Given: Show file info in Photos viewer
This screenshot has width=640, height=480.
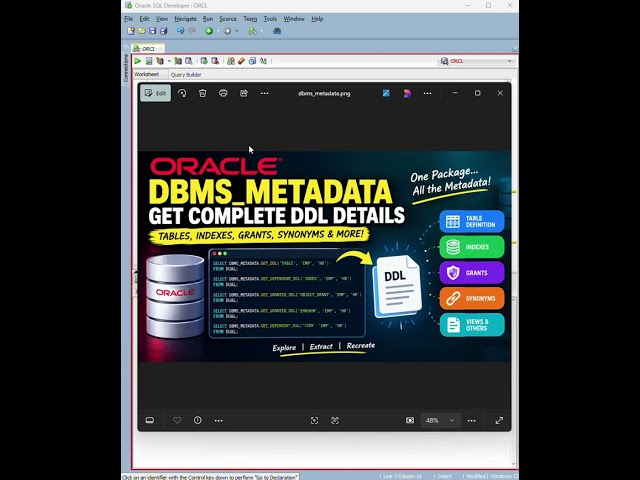Looking at the screenshot, I should coord(198,420).
